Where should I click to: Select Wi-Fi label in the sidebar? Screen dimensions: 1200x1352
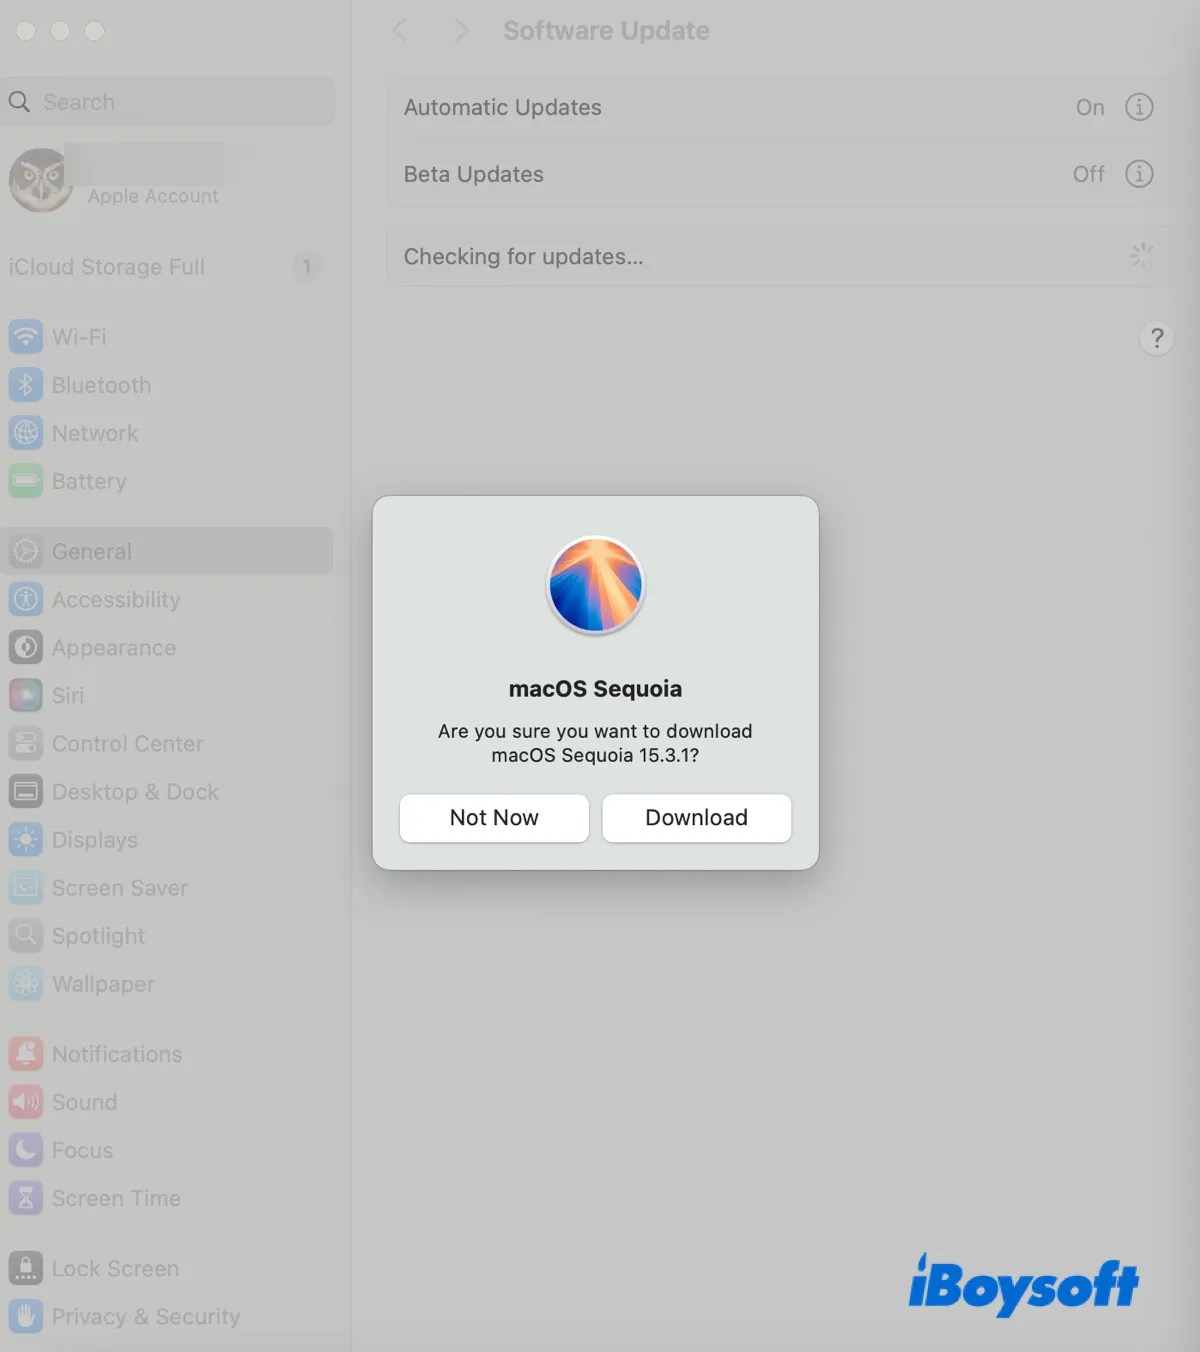[x=79, y=337]
